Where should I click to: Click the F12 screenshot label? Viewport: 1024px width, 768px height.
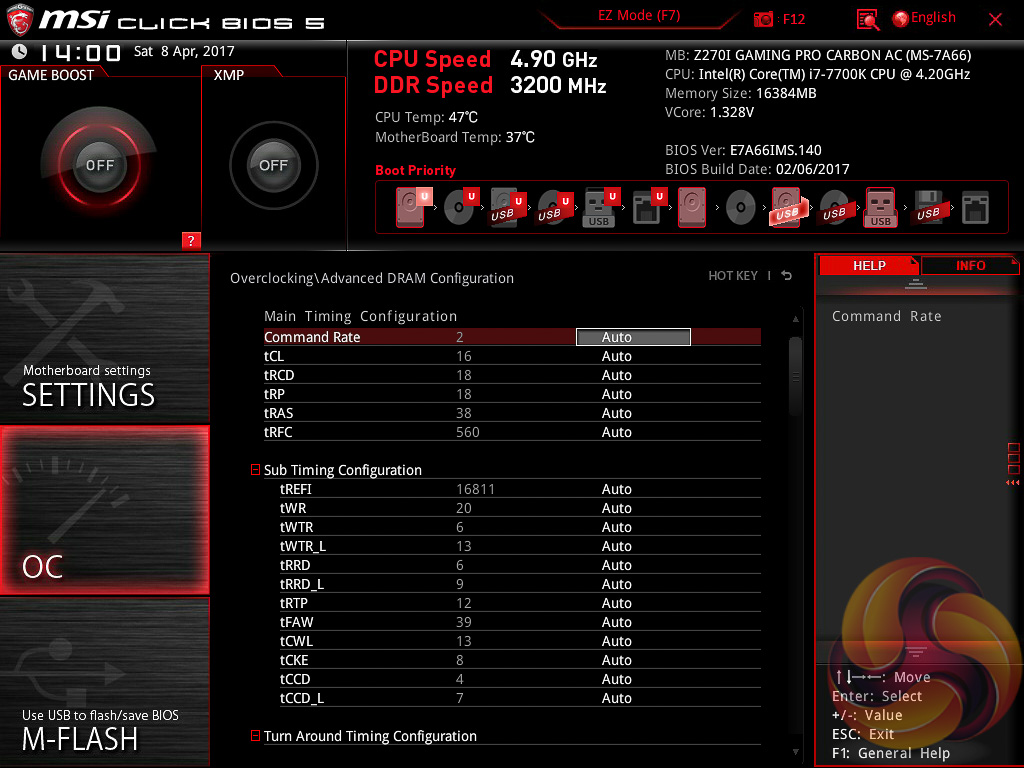[x=794, y=20]
